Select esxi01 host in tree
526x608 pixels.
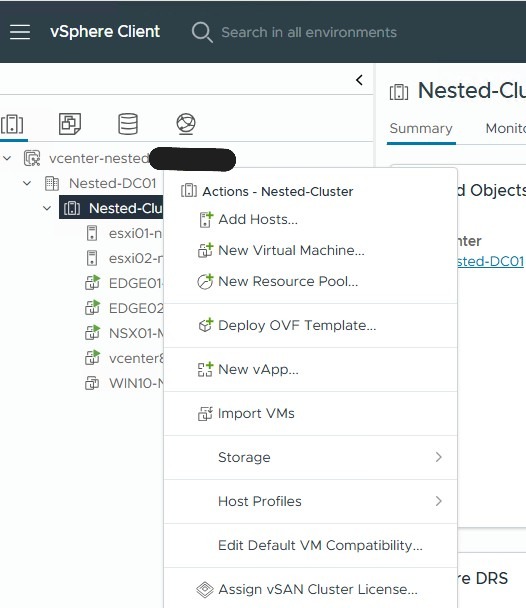[x=135, y=233]
